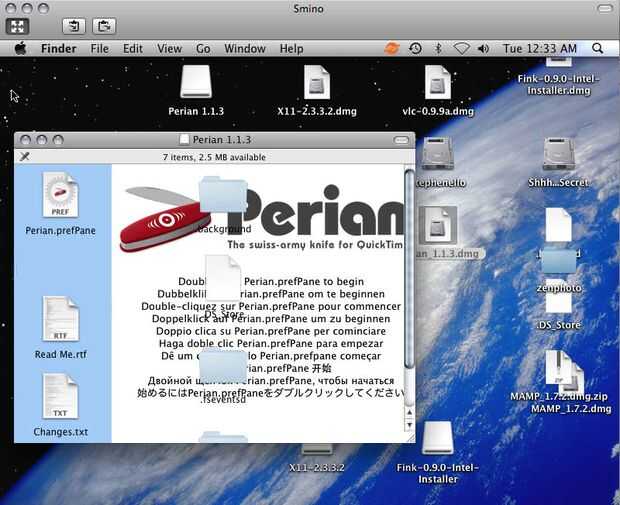Click the Bluetooth status icon
Viewport: 620px width, 505px height.
click(438, 49)
